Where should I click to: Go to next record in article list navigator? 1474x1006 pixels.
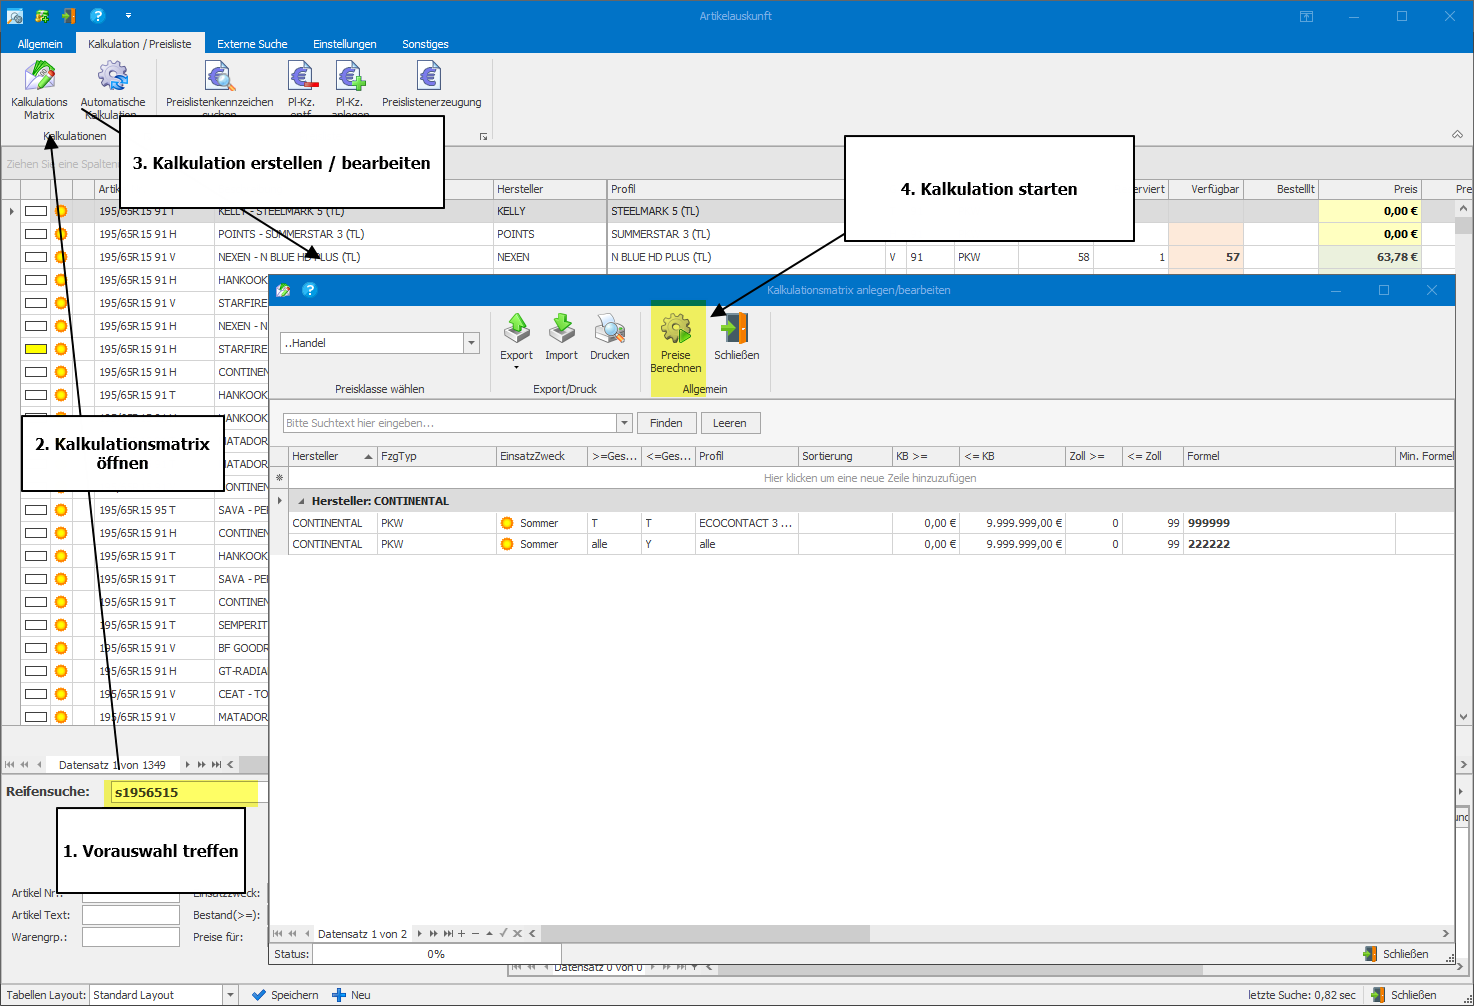coord(187,765)
